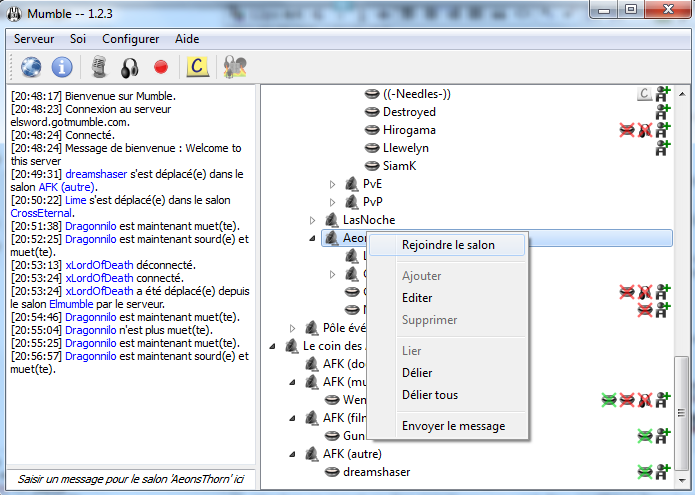Click the authenticated icon on ((-Needles-)) row
Screen dimensions: 695x495
coord(663,94)
